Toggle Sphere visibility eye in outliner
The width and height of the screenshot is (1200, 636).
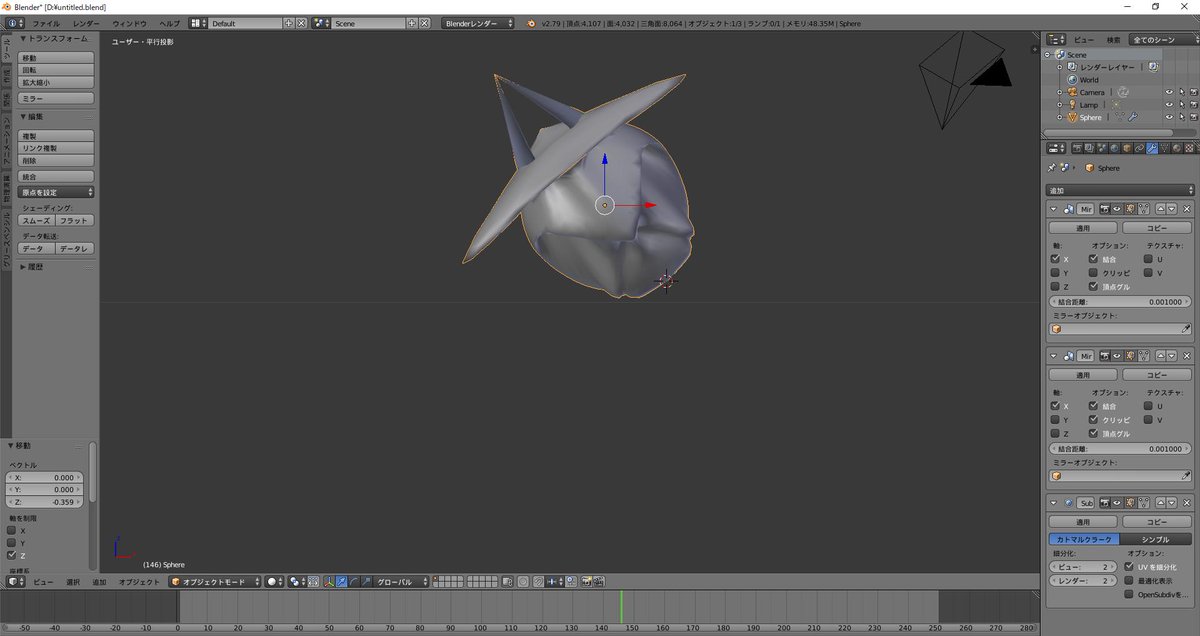[1168, 117]
